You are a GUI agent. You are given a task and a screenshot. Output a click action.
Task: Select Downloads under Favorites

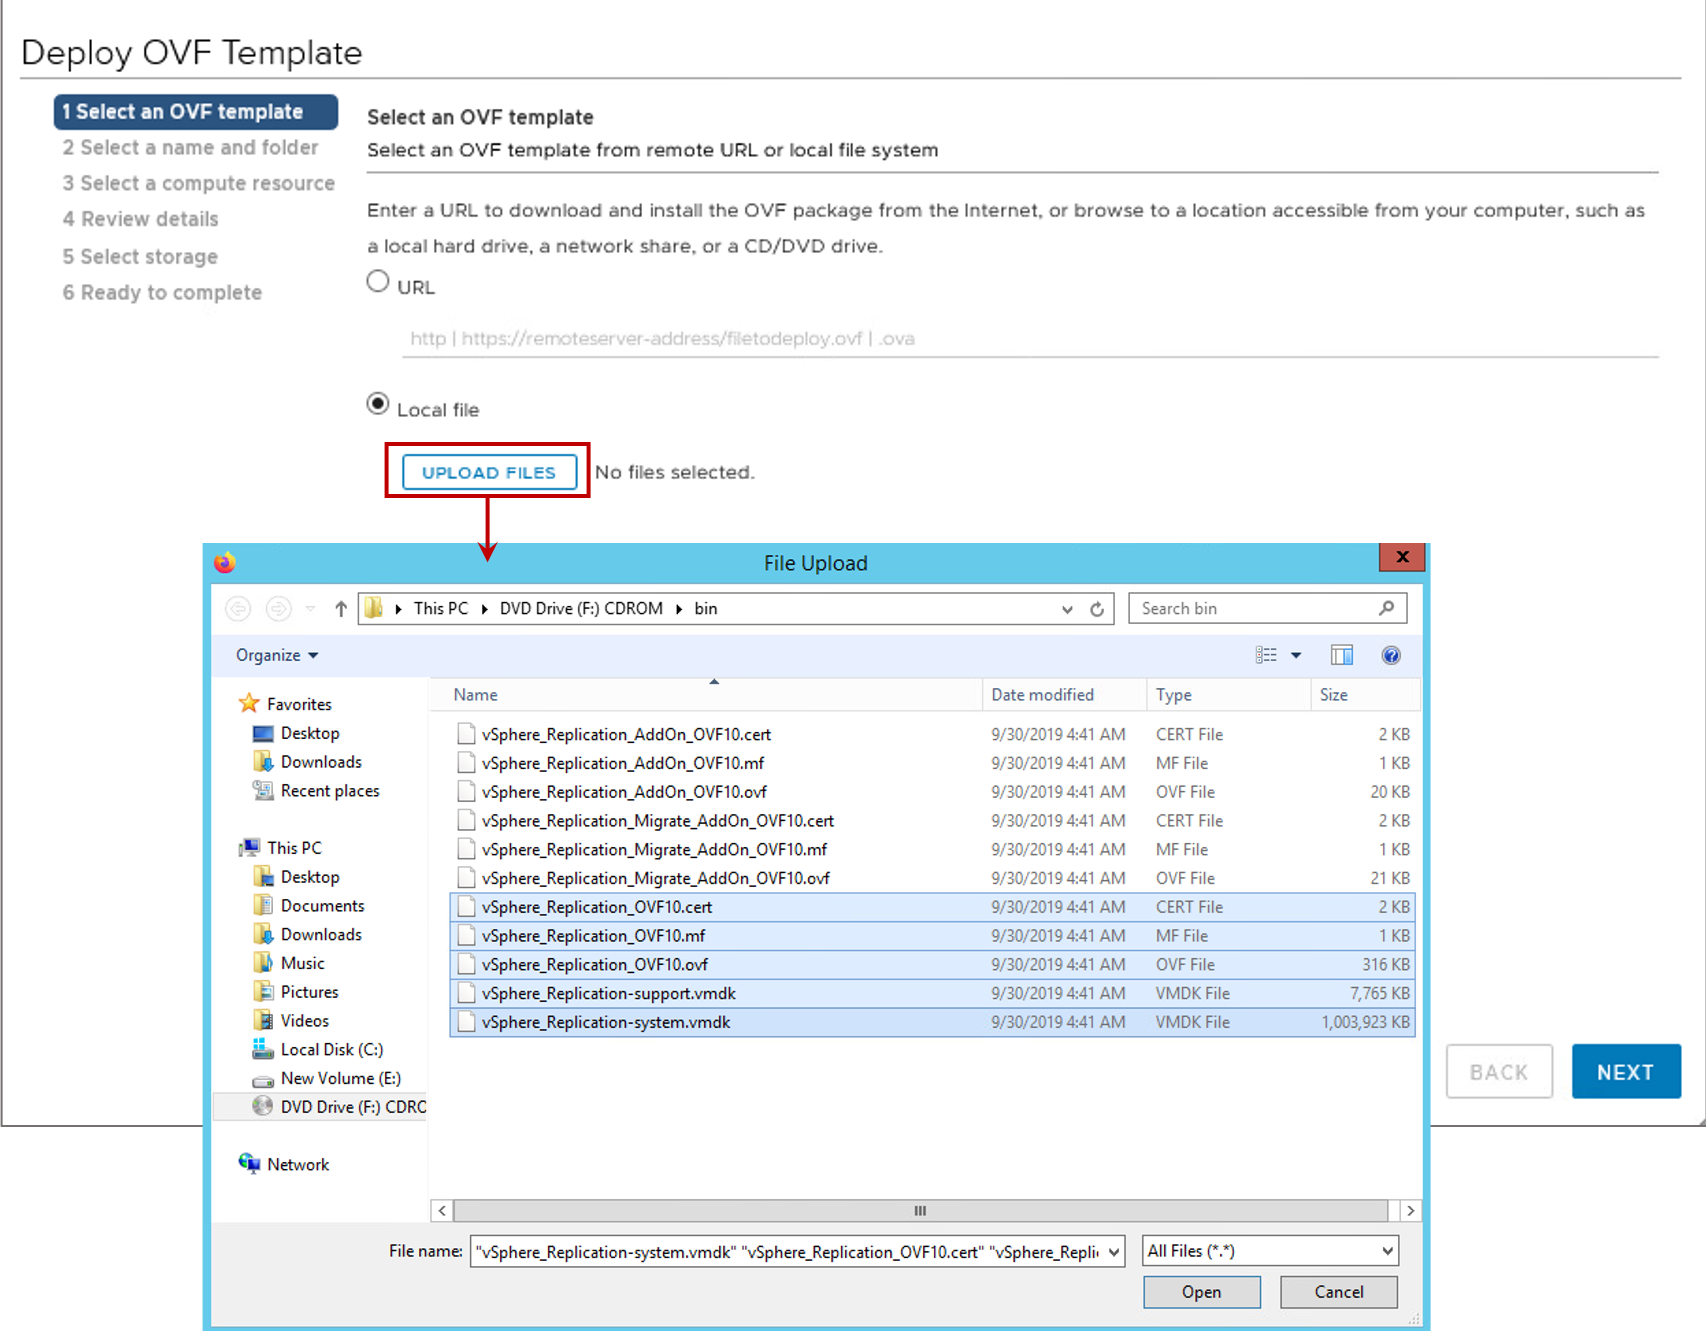coord(308,762)
